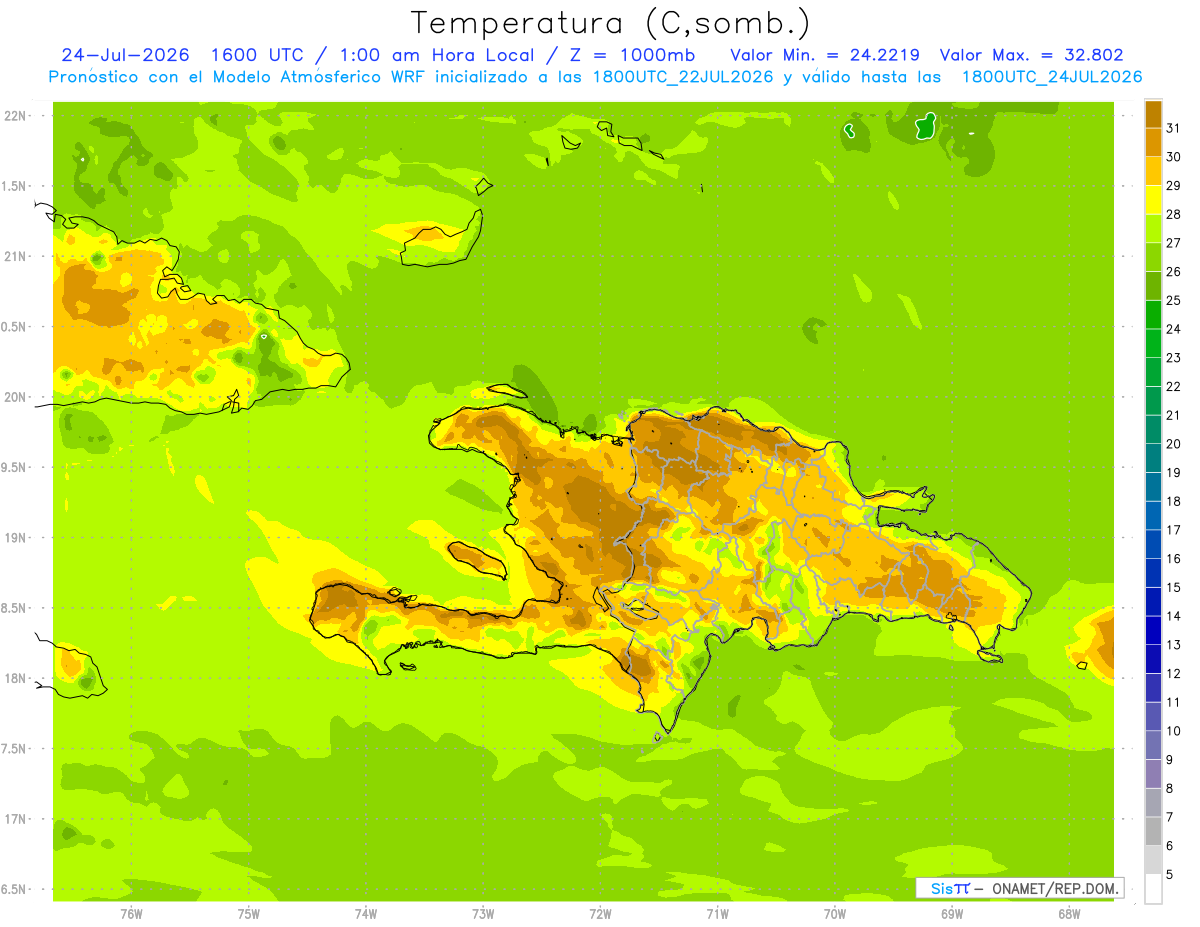This screenshot has height=927, width=1200.
Task: Click the "25" value on the color scale
Action: pos(1174,300)
